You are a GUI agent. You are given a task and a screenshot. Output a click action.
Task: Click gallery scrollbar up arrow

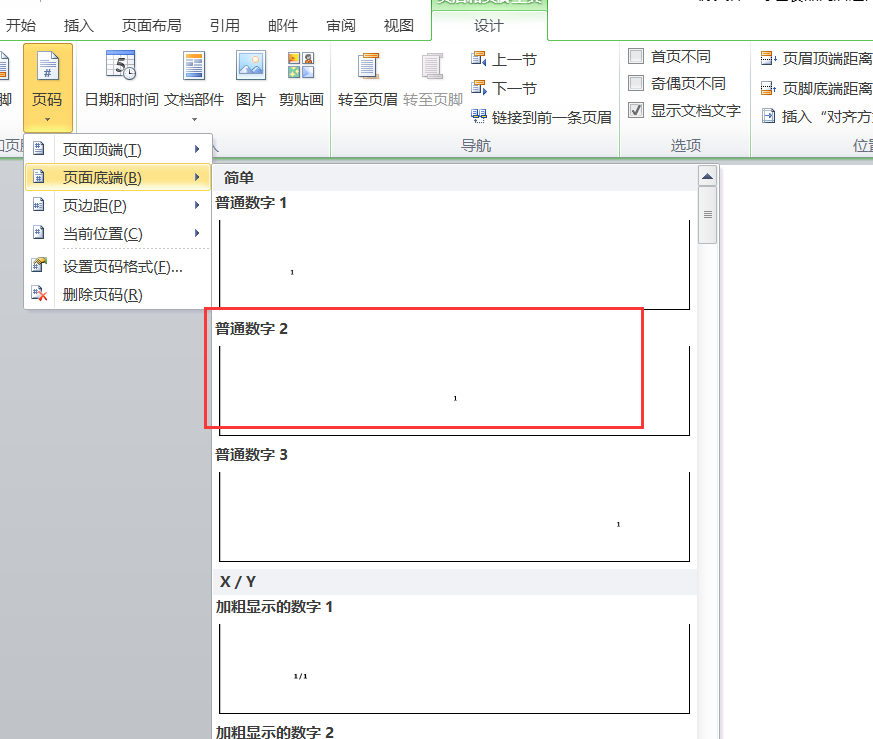point(707,177)
